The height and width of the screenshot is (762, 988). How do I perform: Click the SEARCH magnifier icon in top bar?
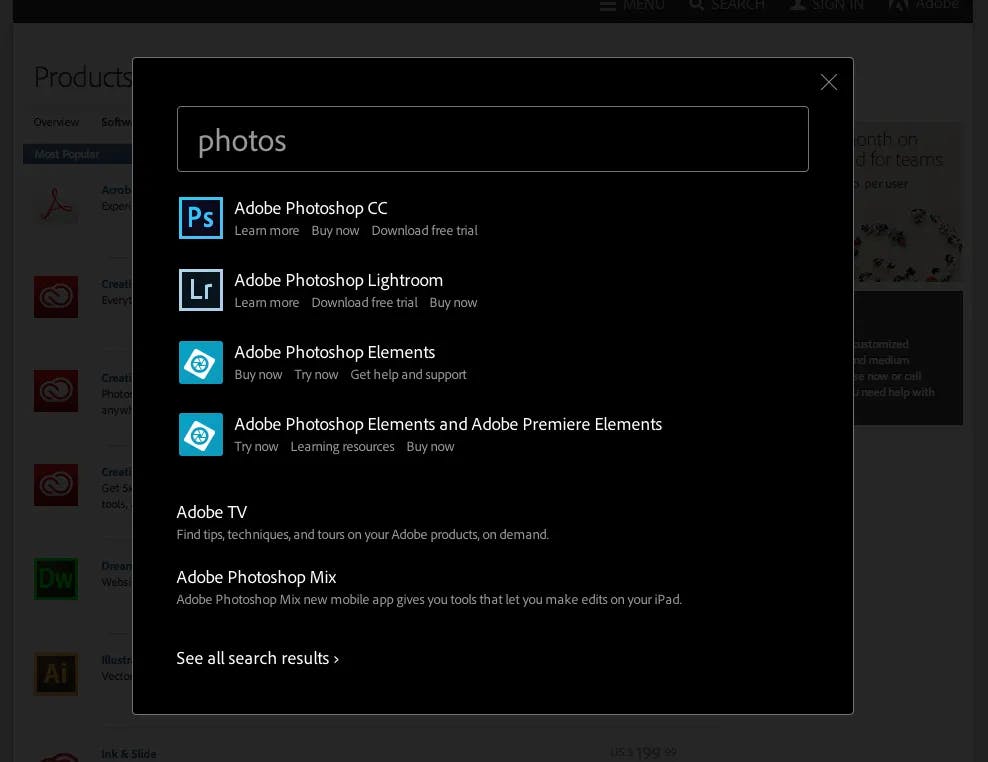coord(696,5)
